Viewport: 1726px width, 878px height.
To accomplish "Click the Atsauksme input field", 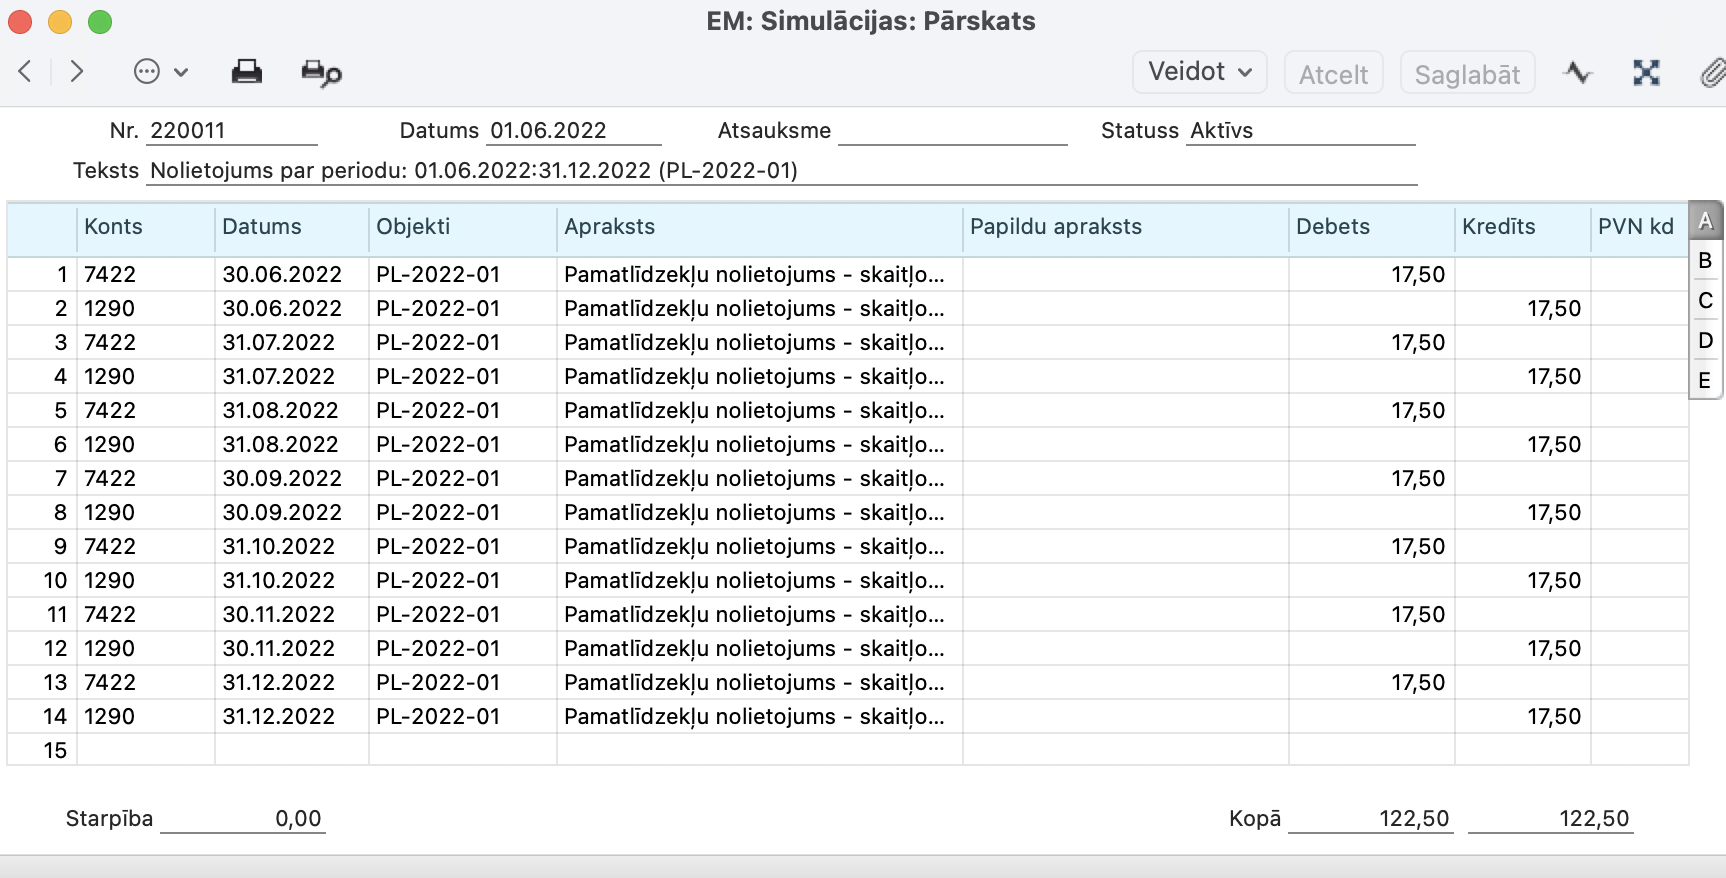I will (x=952, y=131).
